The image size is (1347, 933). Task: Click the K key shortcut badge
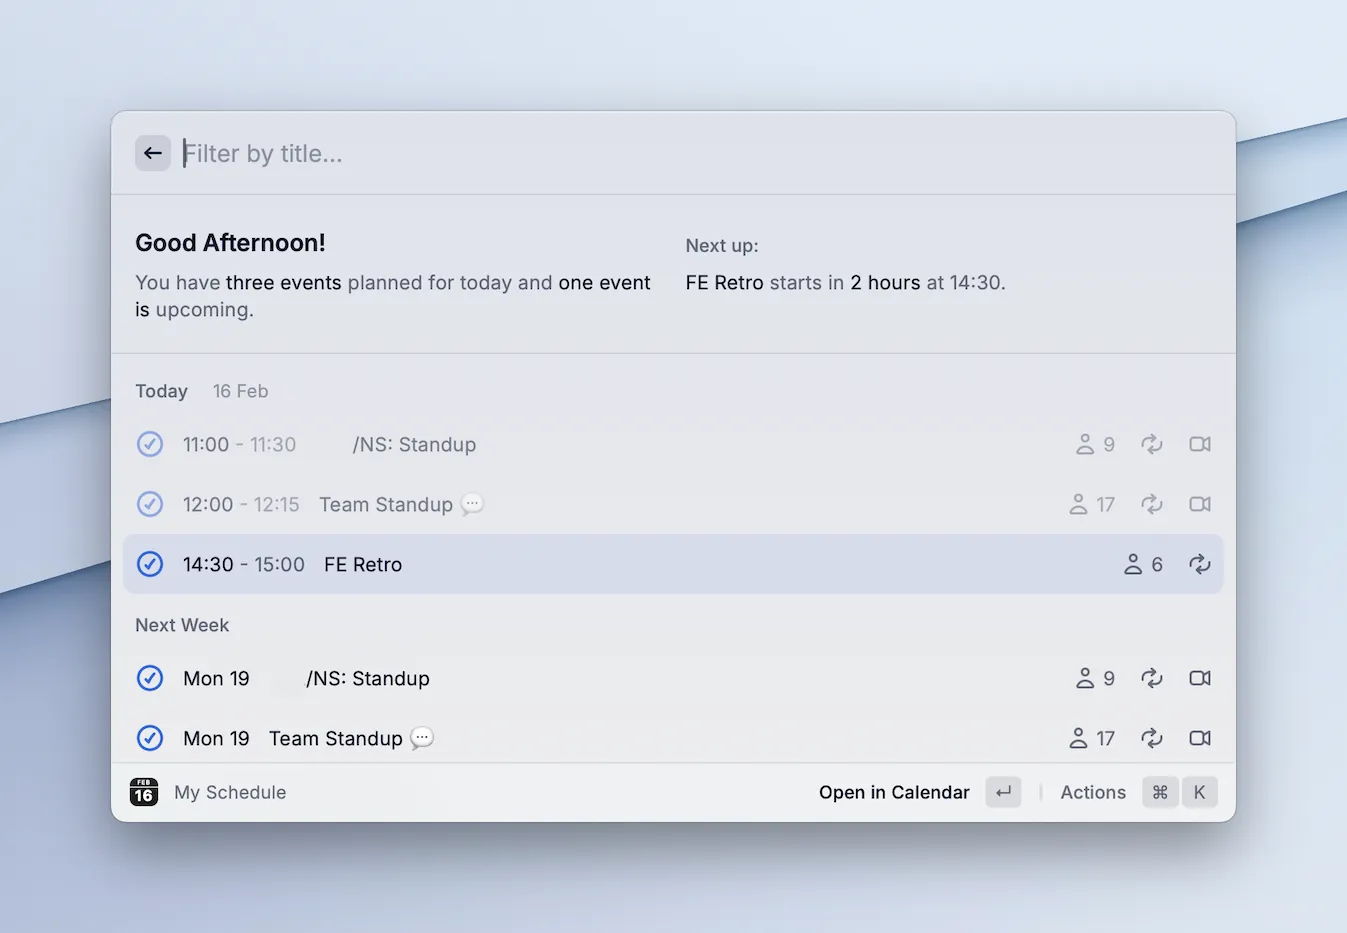[x=1199, y=792]
